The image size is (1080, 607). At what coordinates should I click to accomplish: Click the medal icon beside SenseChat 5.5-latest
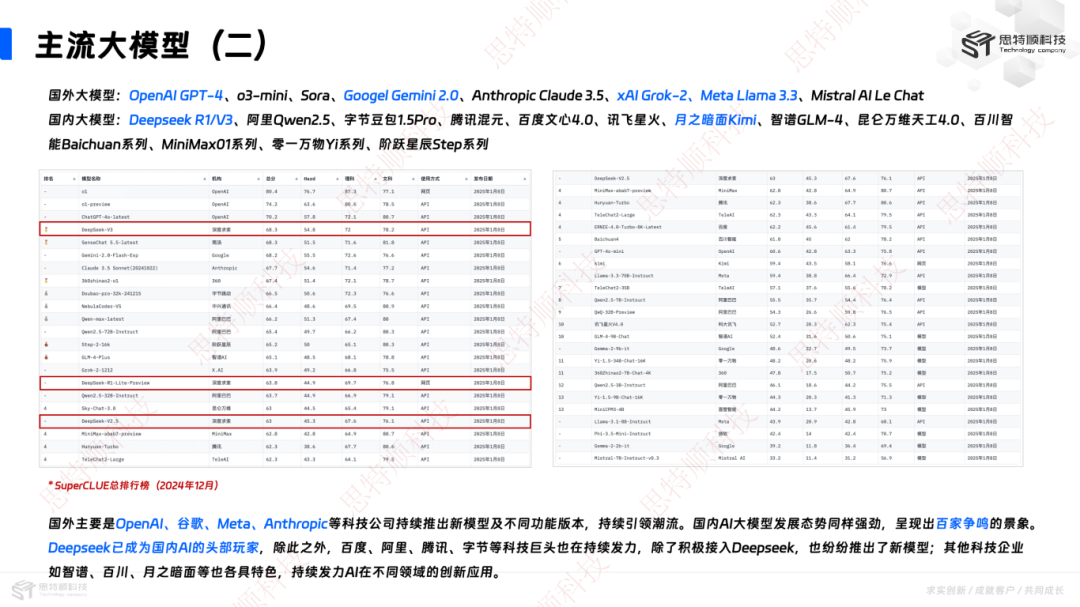(x=46, y=242)
